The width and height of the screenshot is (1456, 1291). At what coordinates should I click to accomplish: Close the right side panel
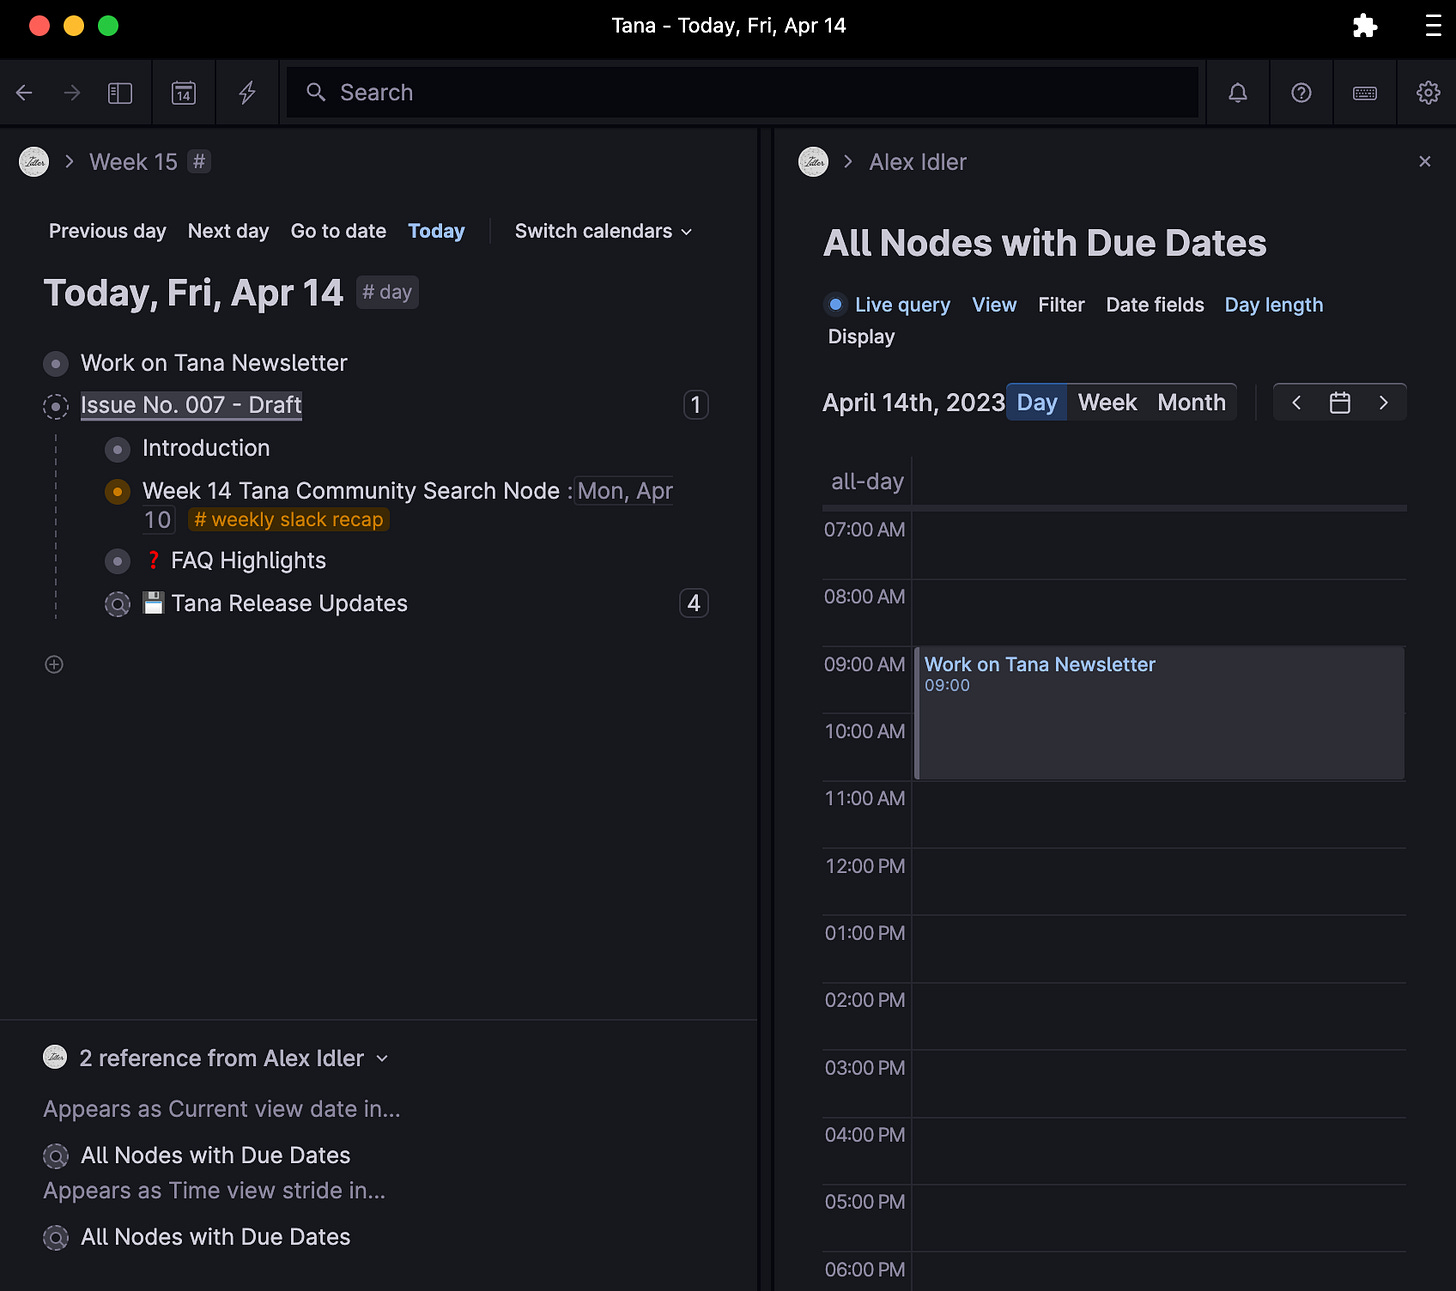pos(1425,162)
